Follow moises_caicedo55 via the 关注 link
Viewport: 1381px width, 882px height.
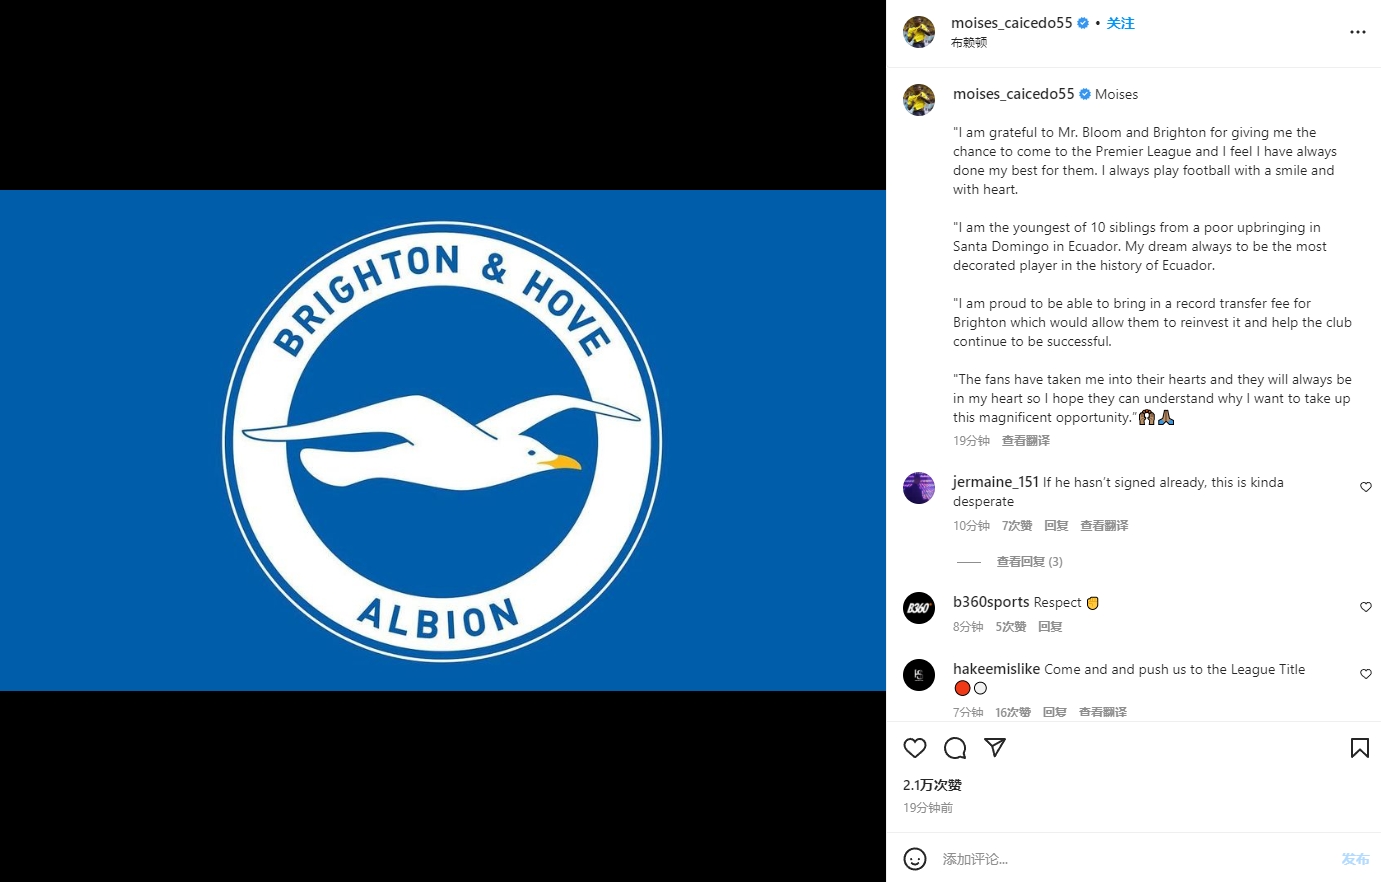[x=1120, y=23]
